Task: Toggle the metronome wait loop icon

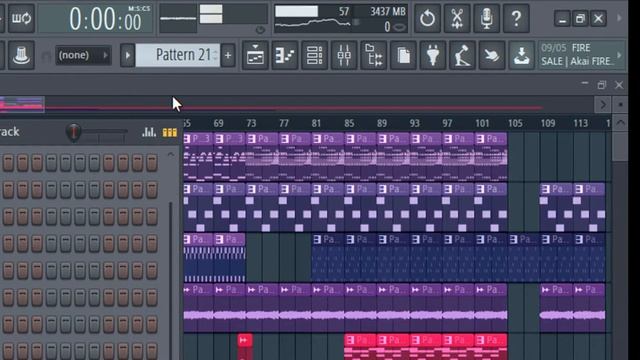Action: click(x=21, y=18)
